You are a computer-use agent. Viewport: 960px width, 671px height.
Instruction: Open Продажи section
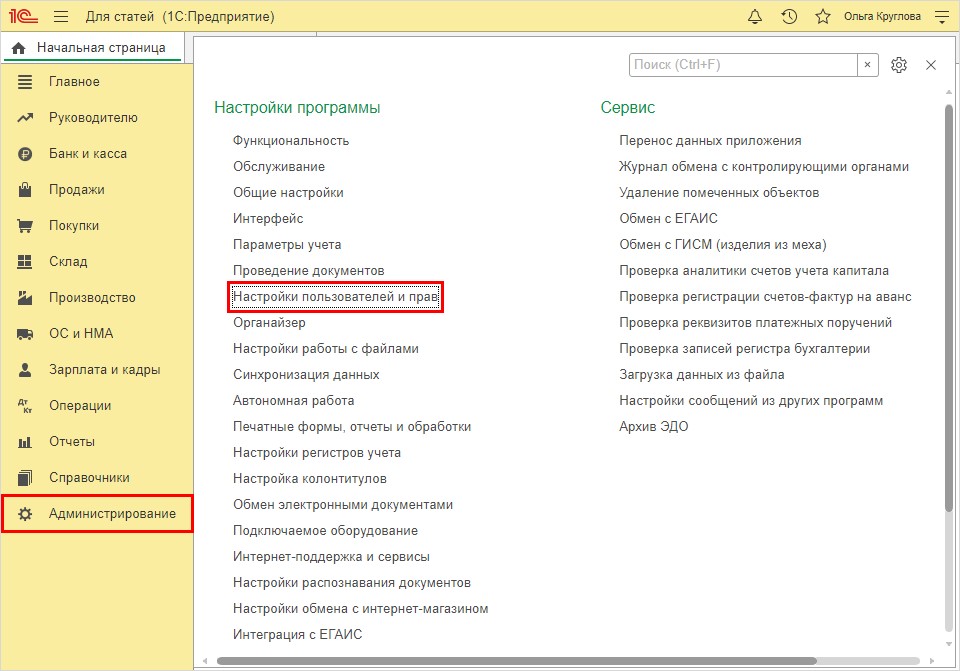point(77,190)
